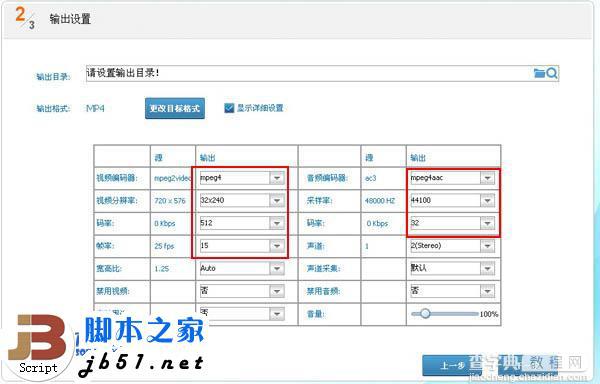
Task: Open the 视频分辨率 dropdown showing 32x240
Action: [242, 200]
